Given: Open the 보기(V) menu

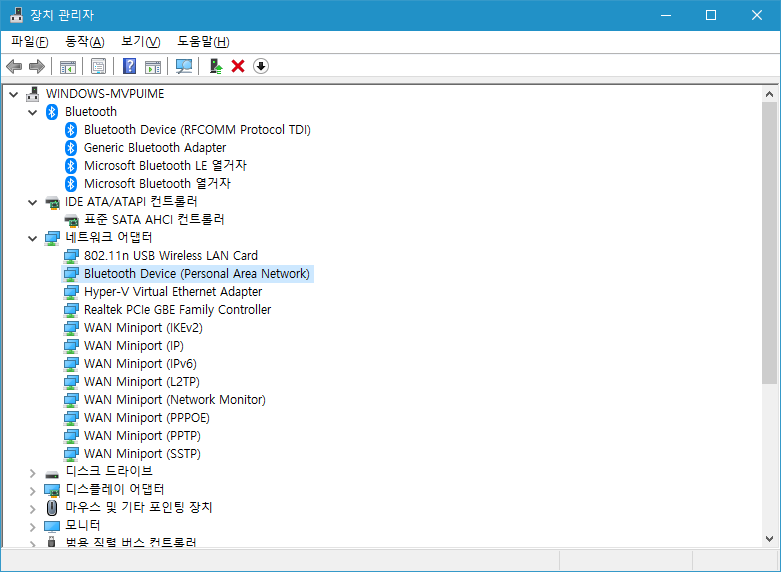Looking at the screenshot, I should pos(141,42).
